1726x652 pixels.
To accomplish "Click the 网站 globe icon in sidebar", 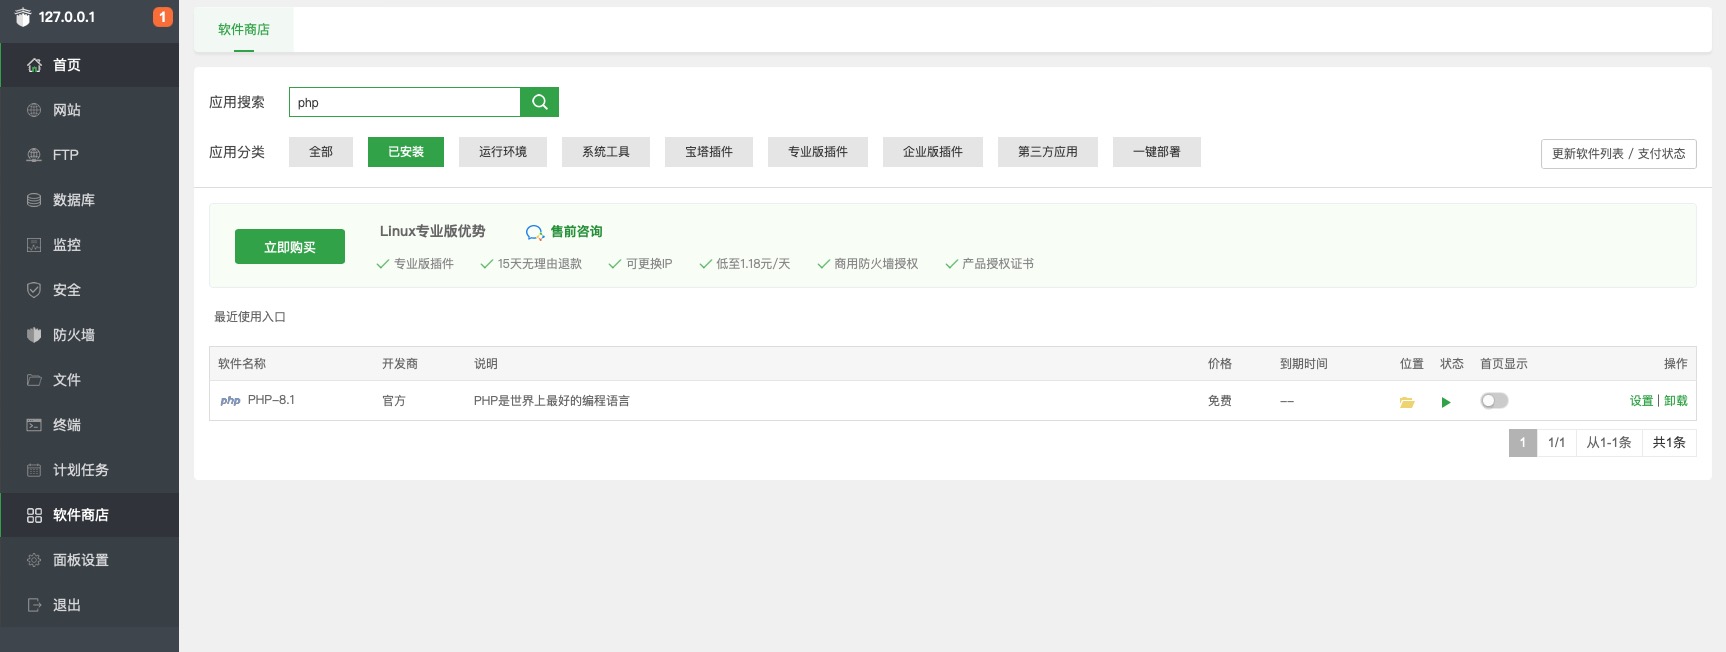I will pyautogui.click(x=34, y=110).
